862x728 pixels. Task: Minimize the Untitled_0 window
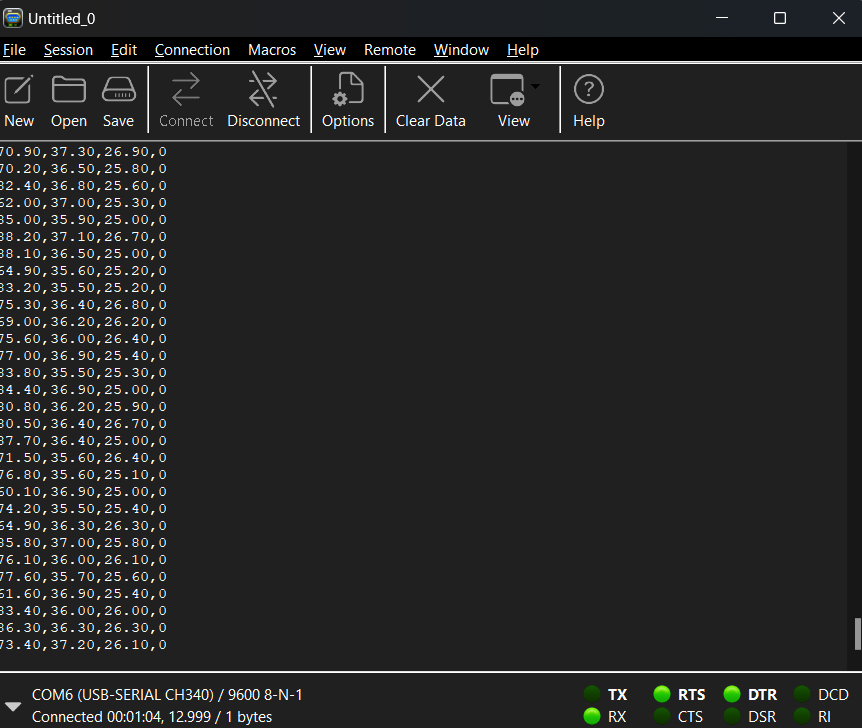(x=722, y=18)
